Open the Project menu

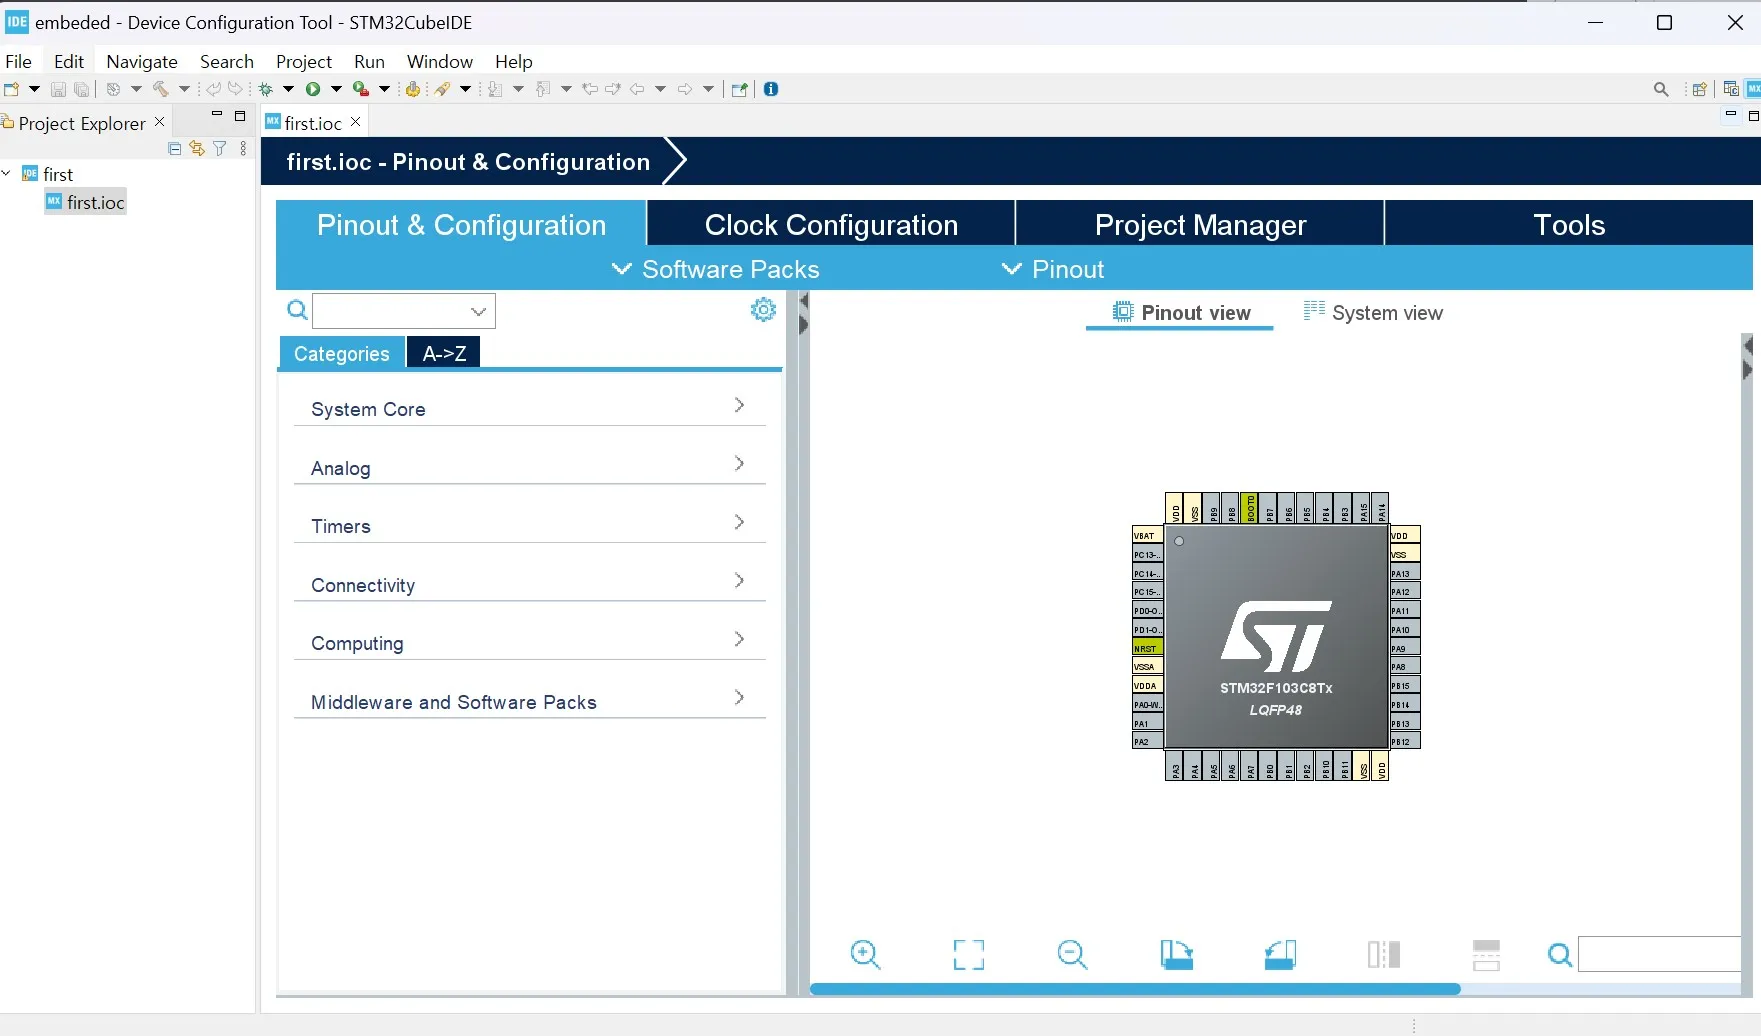[304, 61]
